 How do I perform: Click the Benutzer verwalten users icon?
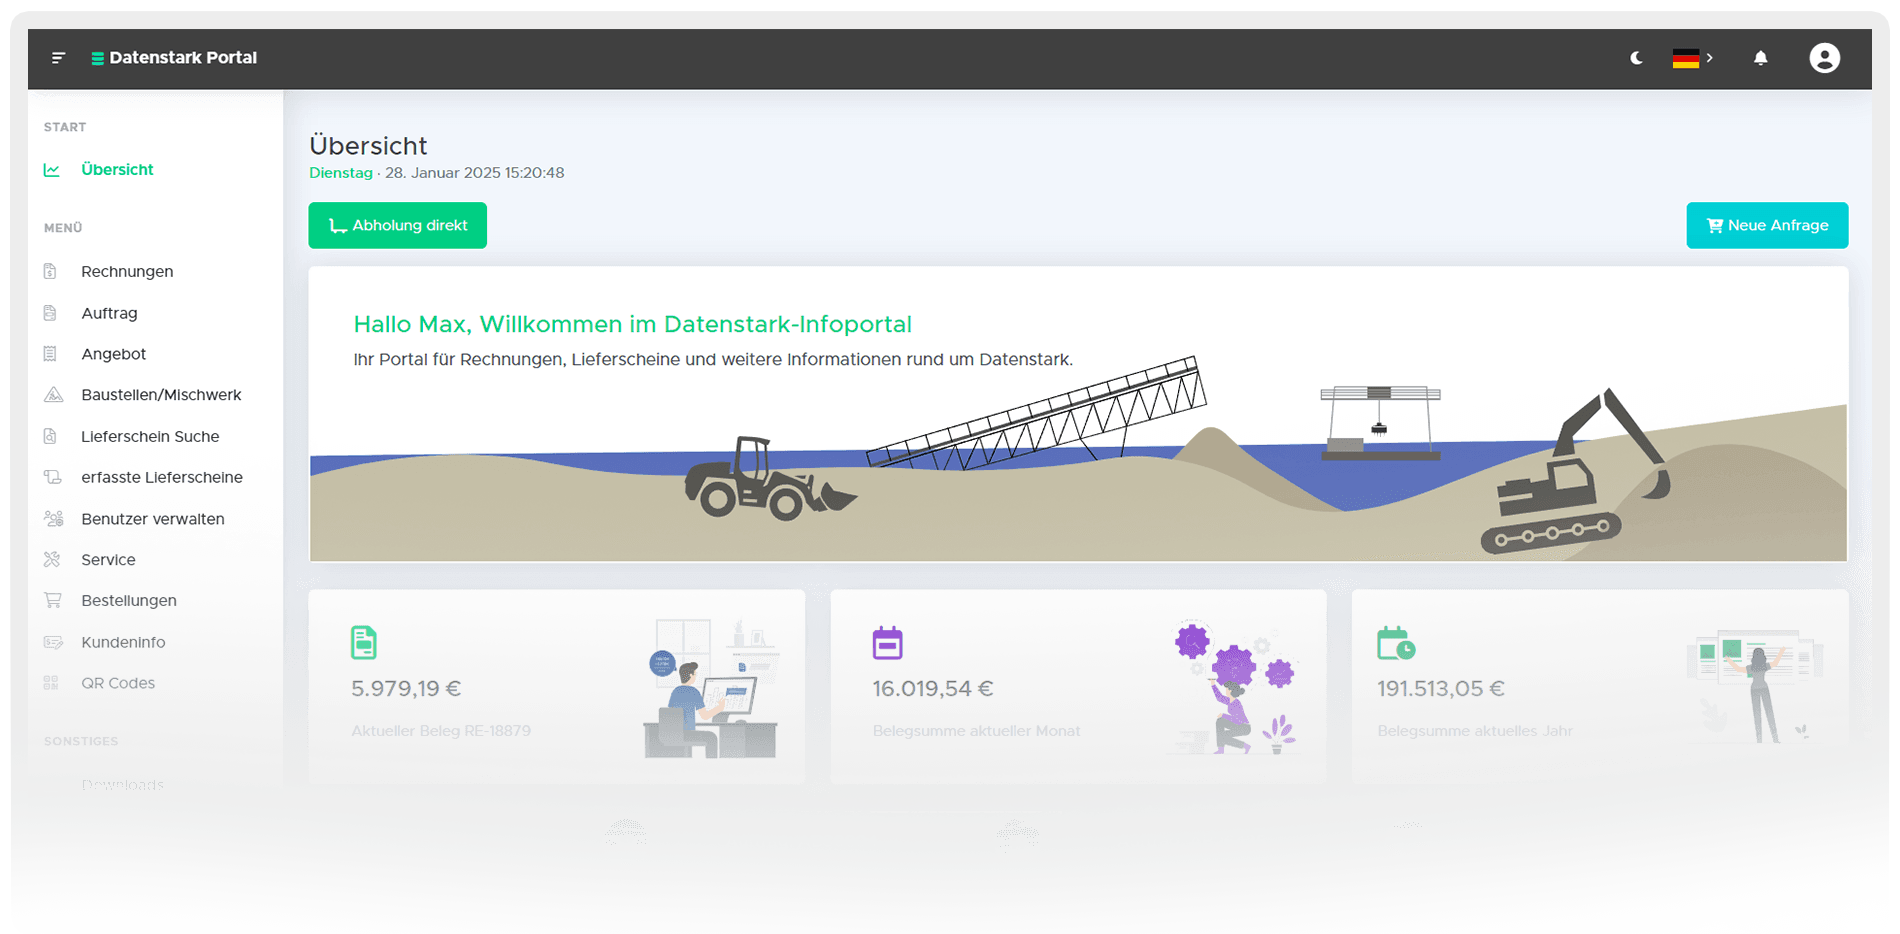(53, 518)
